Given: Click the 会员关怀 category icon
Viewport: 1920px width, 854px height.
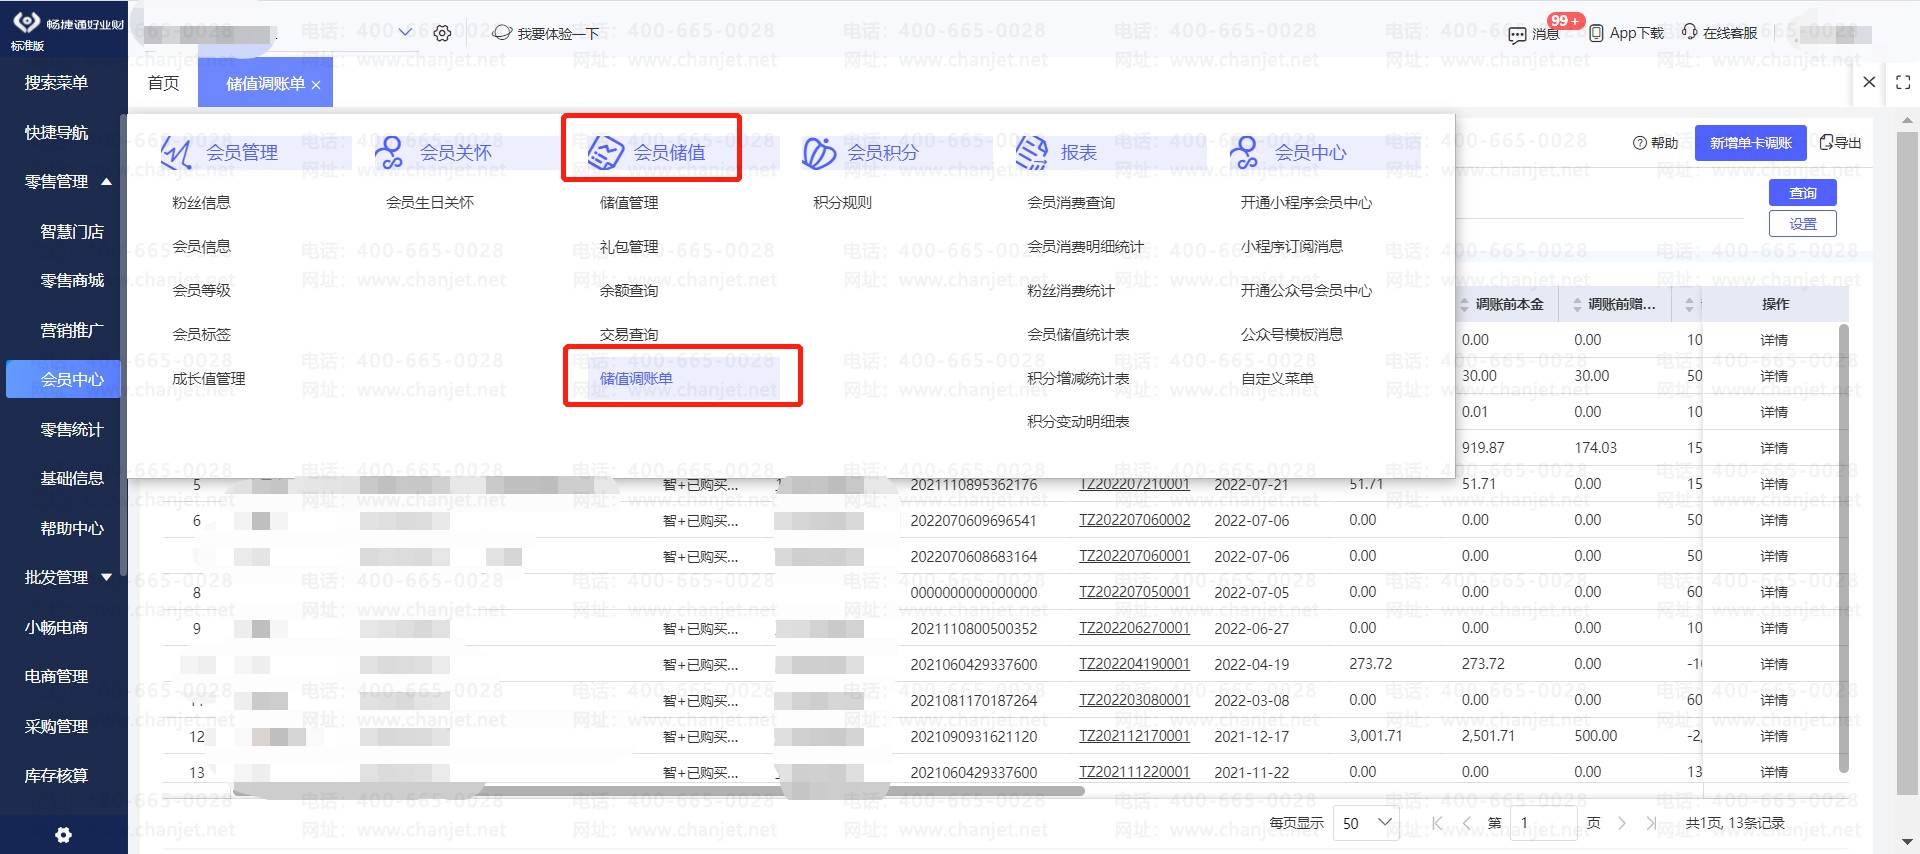Looking at the screenshot, I should (389, 152).
